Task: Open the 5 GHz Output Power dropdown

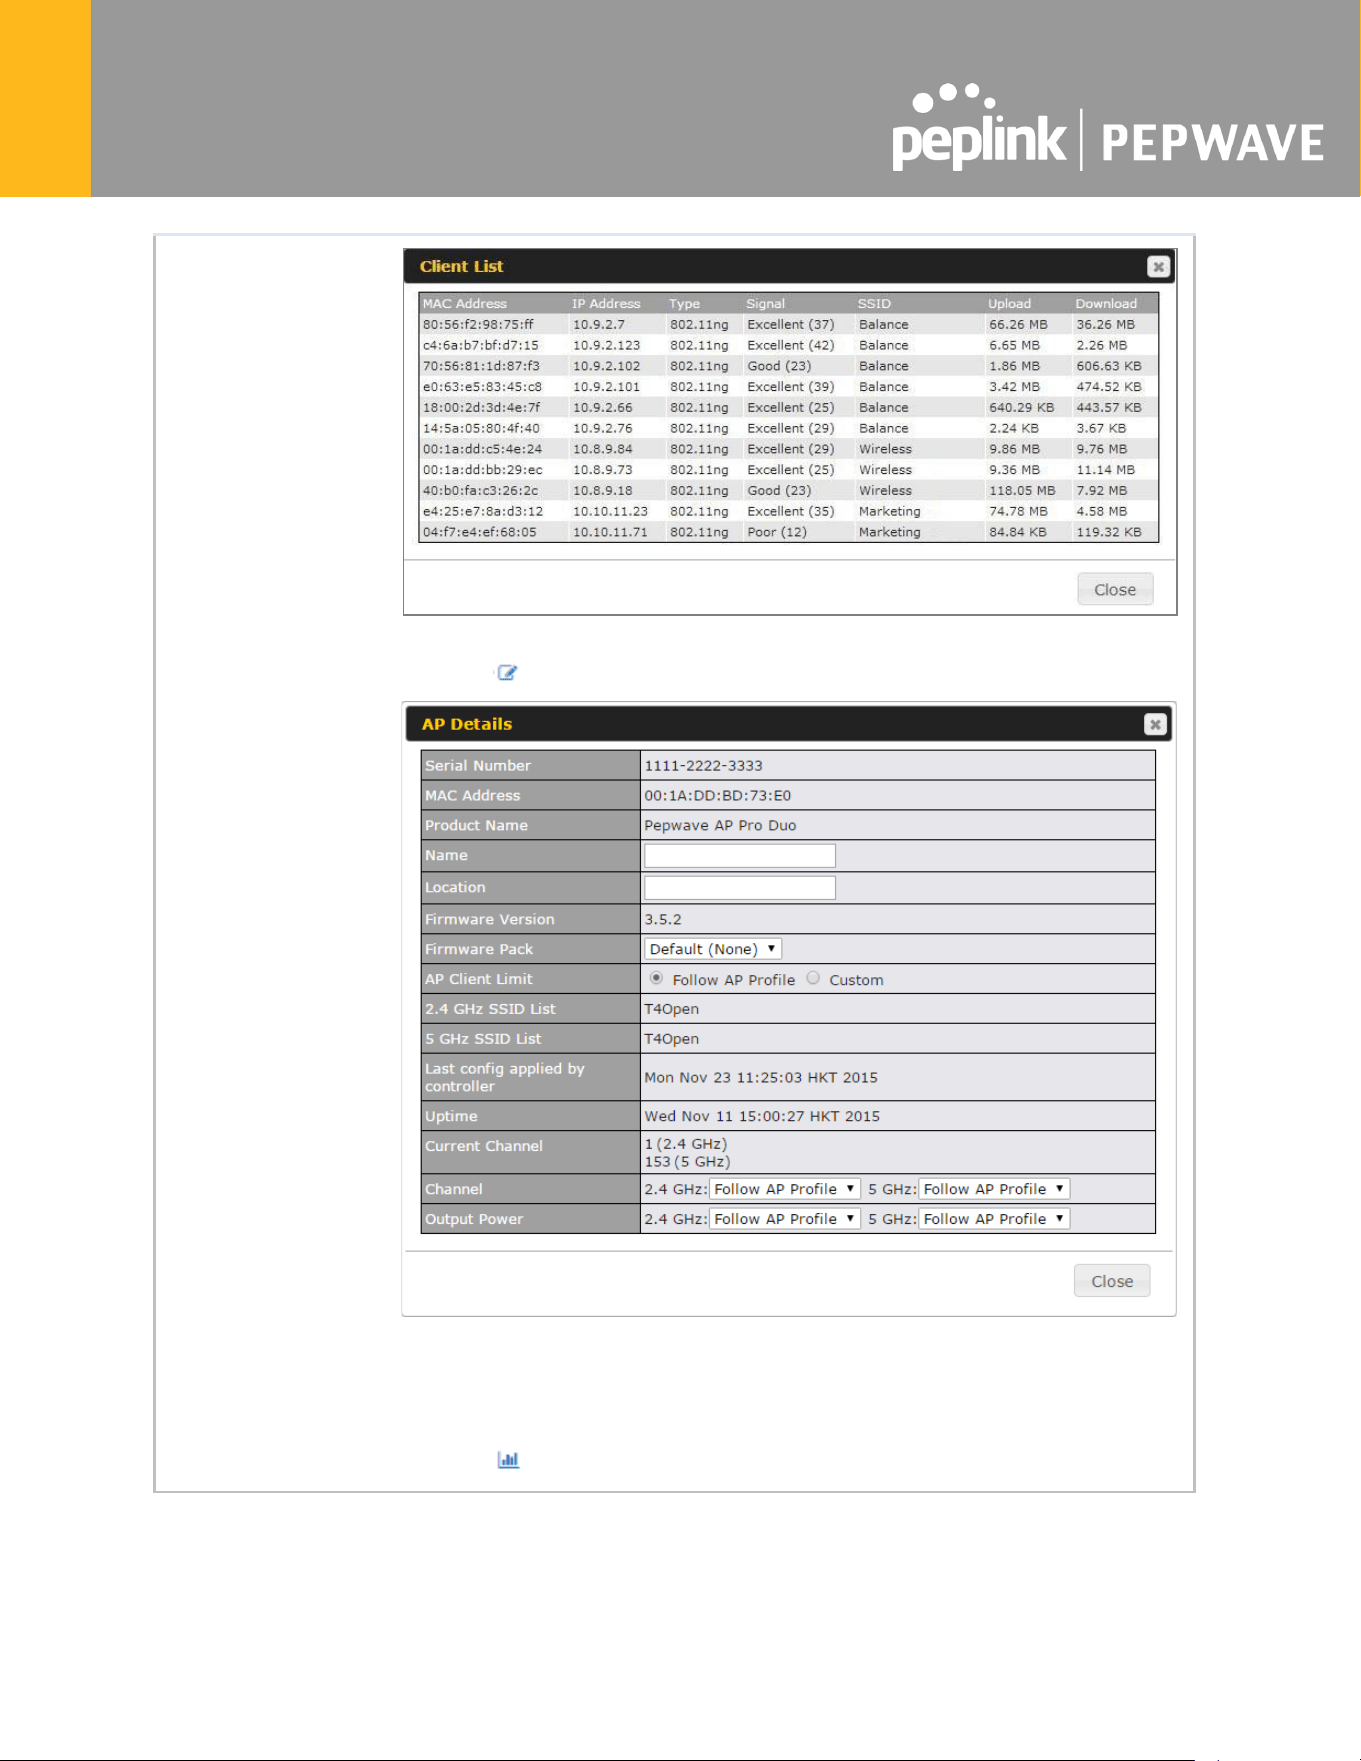Action: [994, 1219]
